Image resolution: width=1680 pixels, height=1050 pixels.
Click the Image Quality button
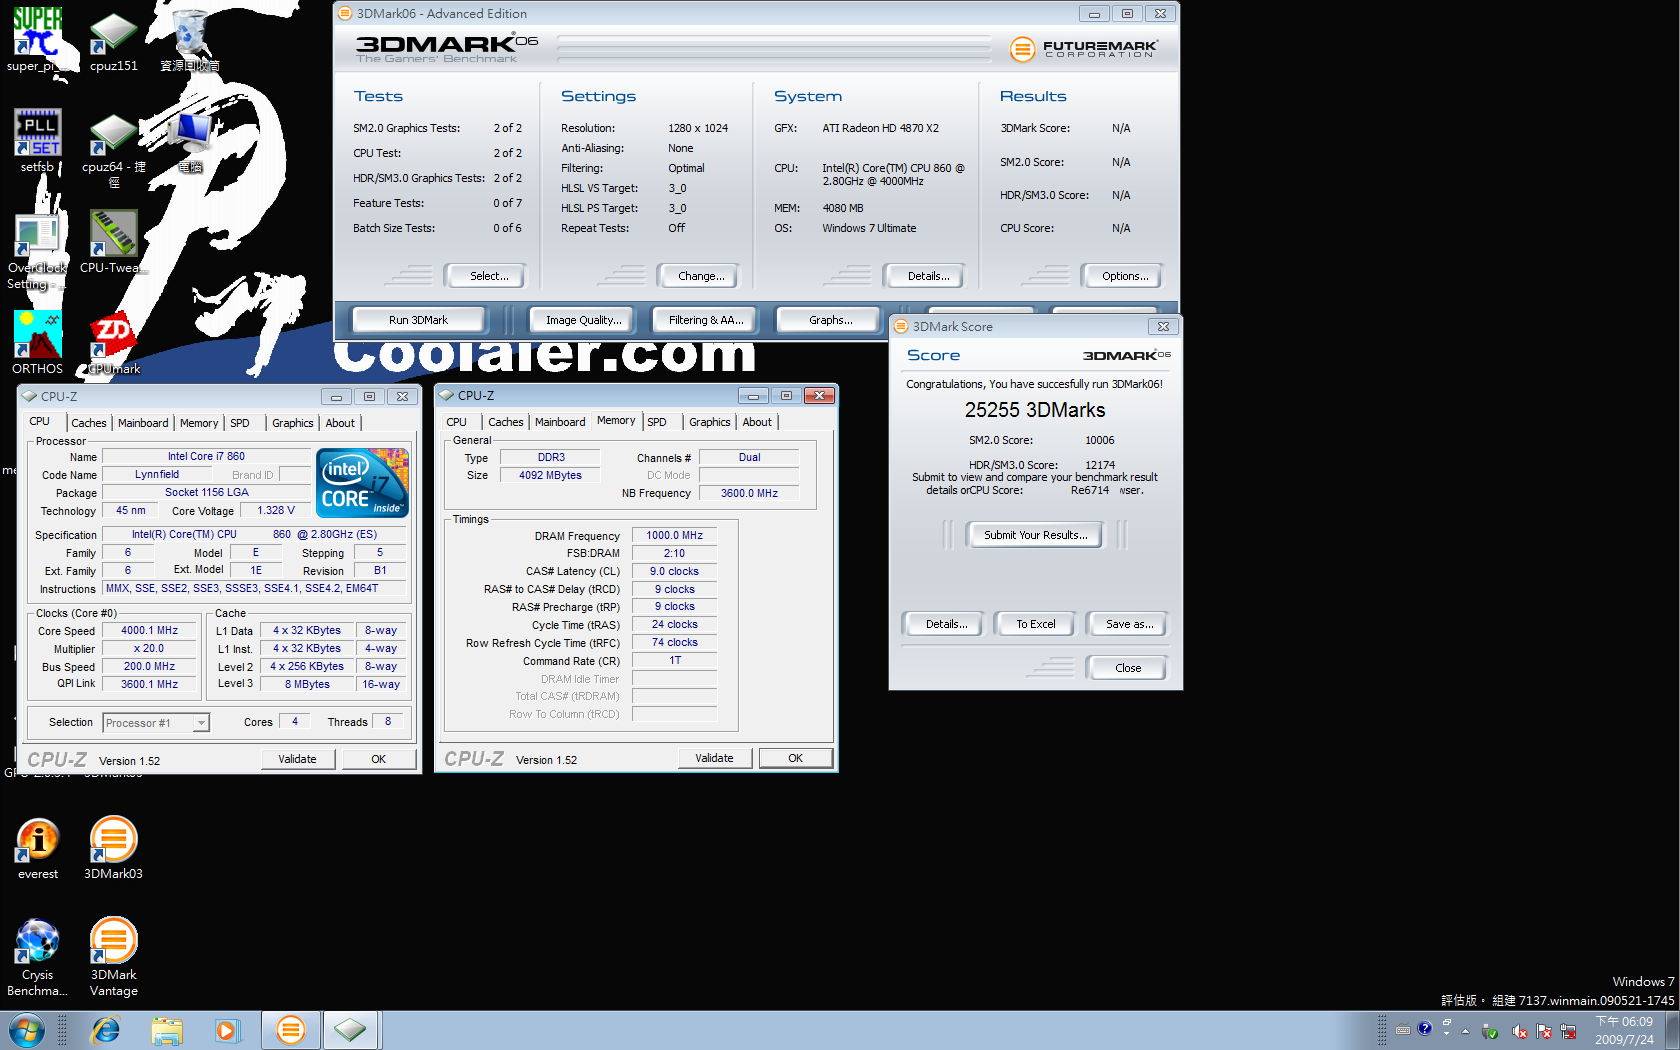tap(583, 320)
